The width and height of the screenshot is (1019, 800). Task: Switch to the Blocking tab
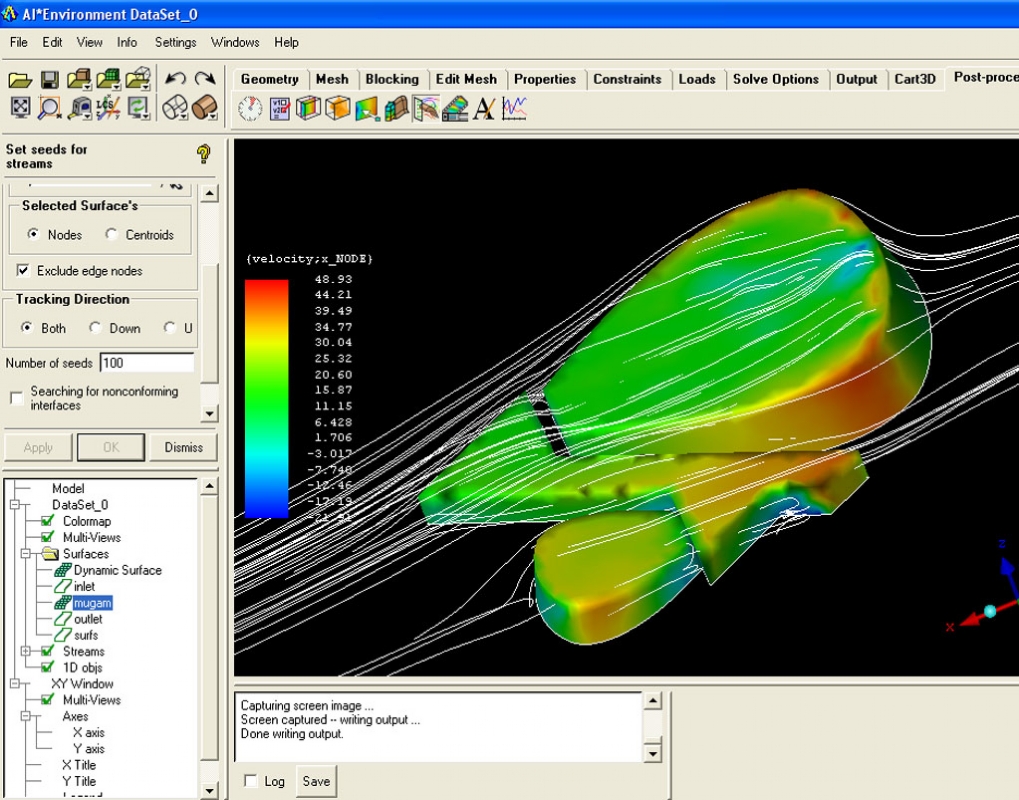point(392,79)
